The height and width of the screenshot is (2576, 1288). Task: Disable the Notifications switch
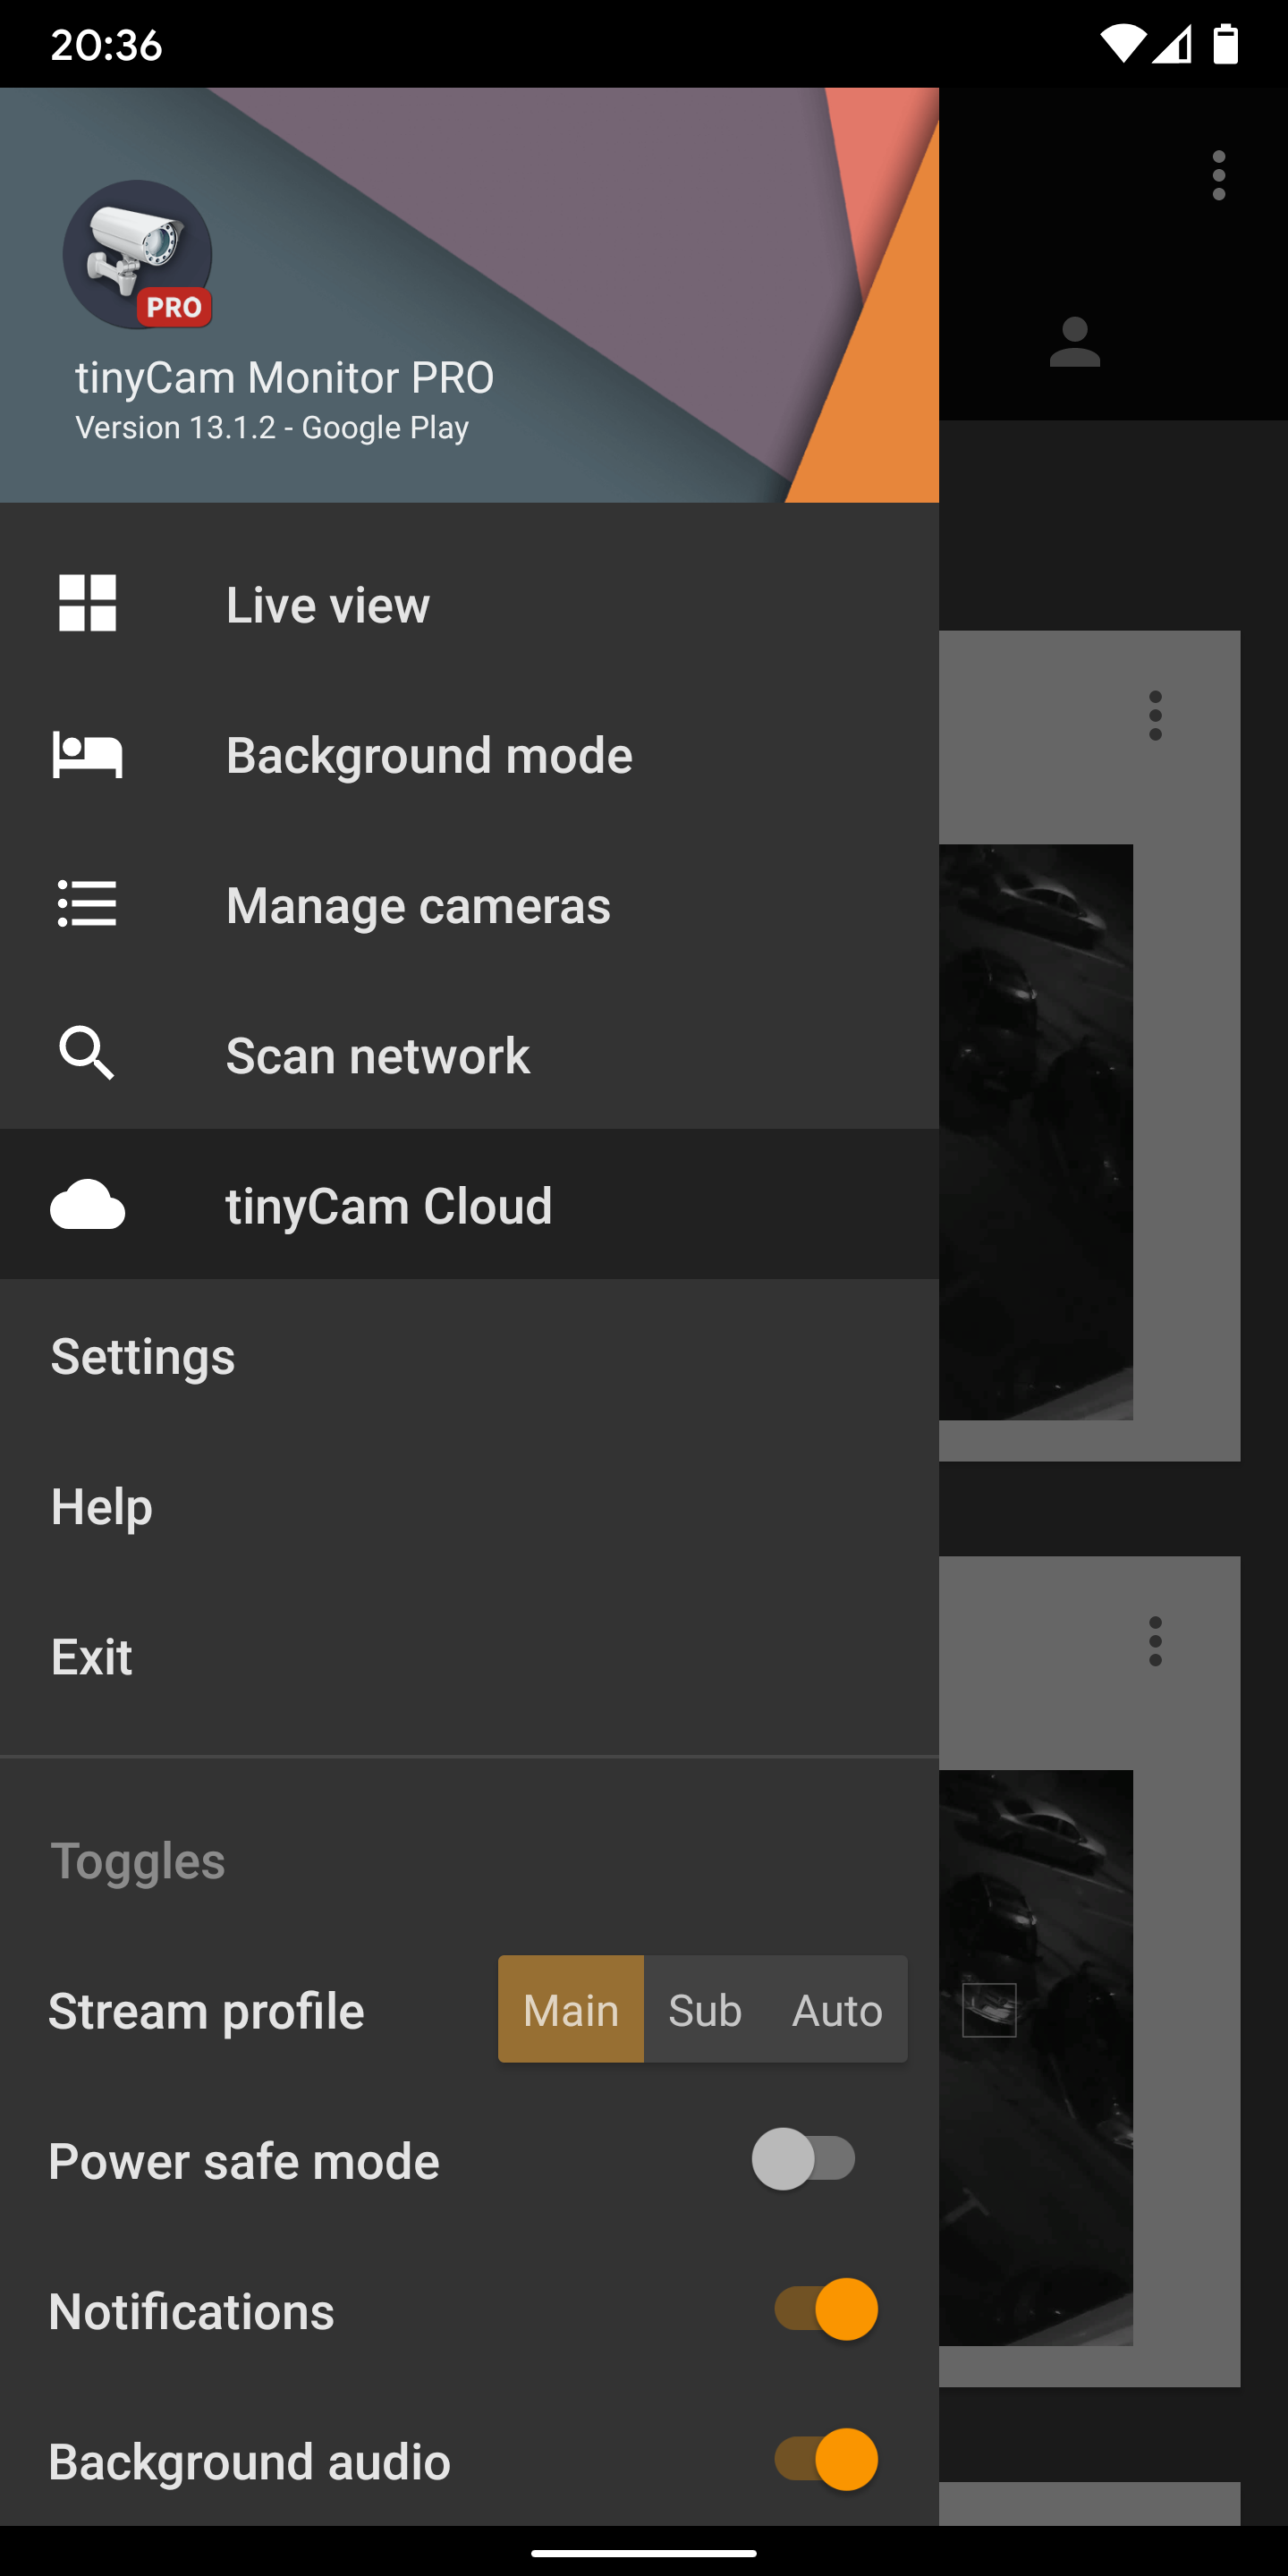(826, 2309)
